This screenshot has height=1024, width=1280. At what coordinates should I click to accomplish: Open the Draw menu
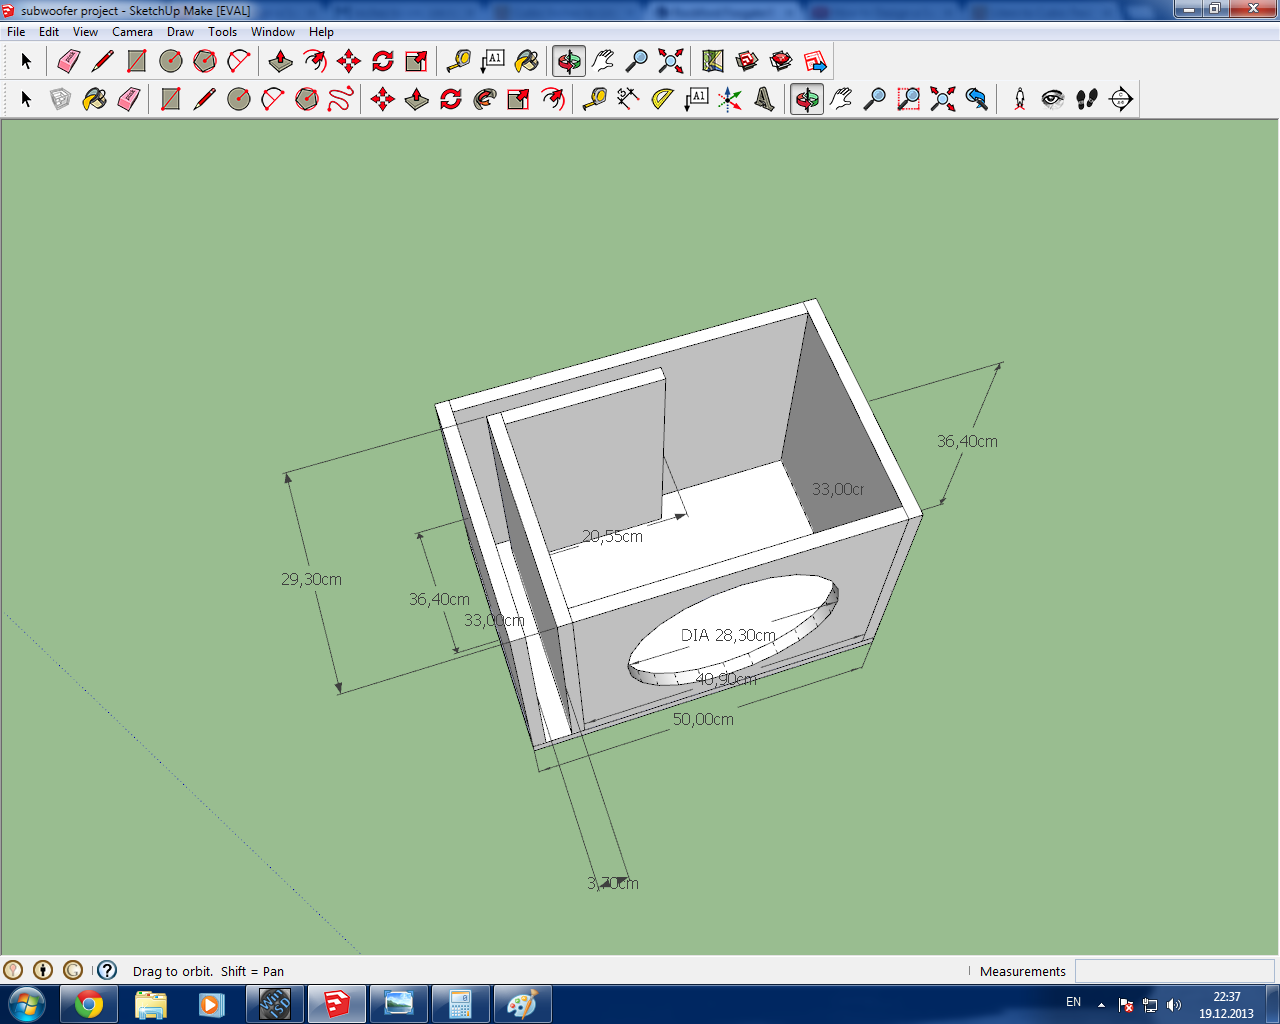[x=180, y=32]
